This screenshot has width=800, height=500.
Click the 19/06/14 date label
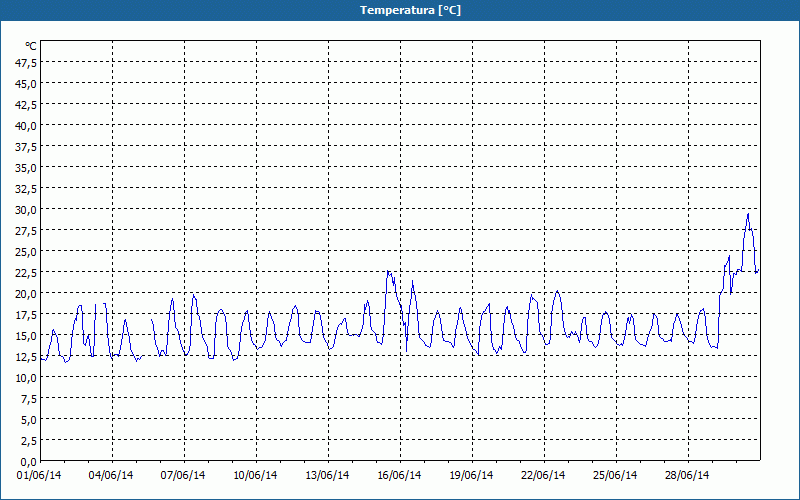pyautogui.click(x=471, y=475)
